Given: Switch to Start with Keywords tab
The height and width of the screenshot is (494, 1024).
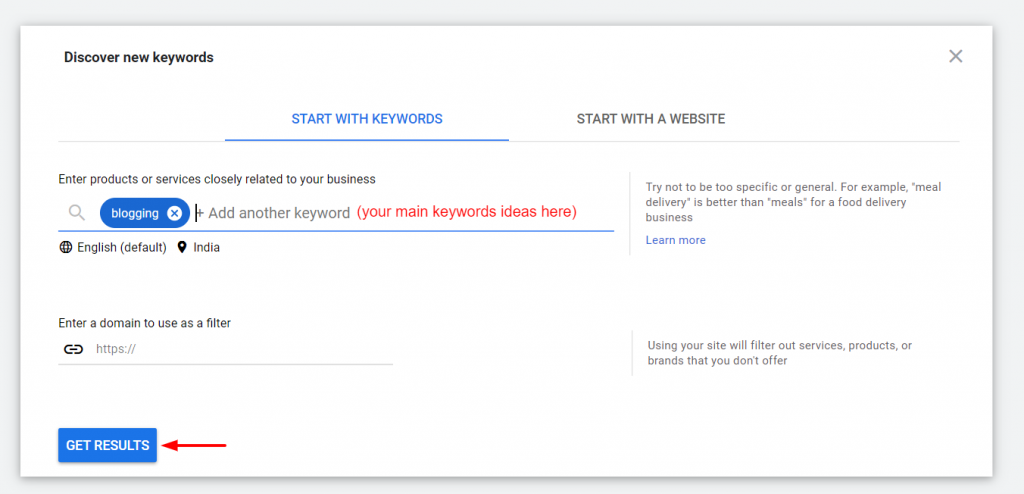Looking at the screenshot, I should tap(367, 119).
